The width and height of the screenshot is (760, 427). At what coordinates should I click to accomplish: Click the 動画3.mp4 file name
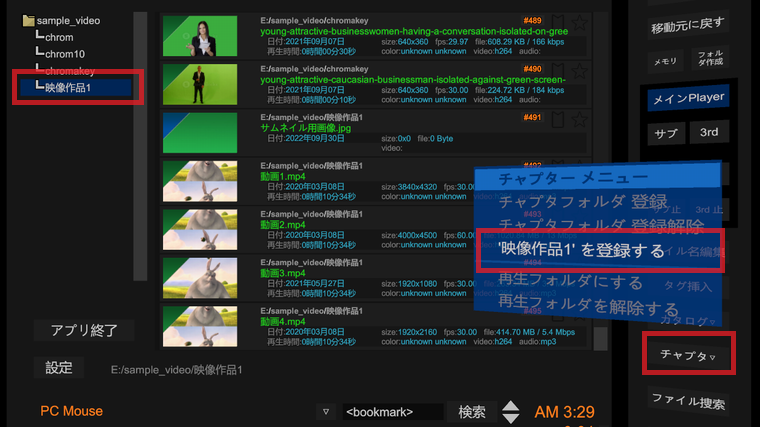(x=283, y=273)
